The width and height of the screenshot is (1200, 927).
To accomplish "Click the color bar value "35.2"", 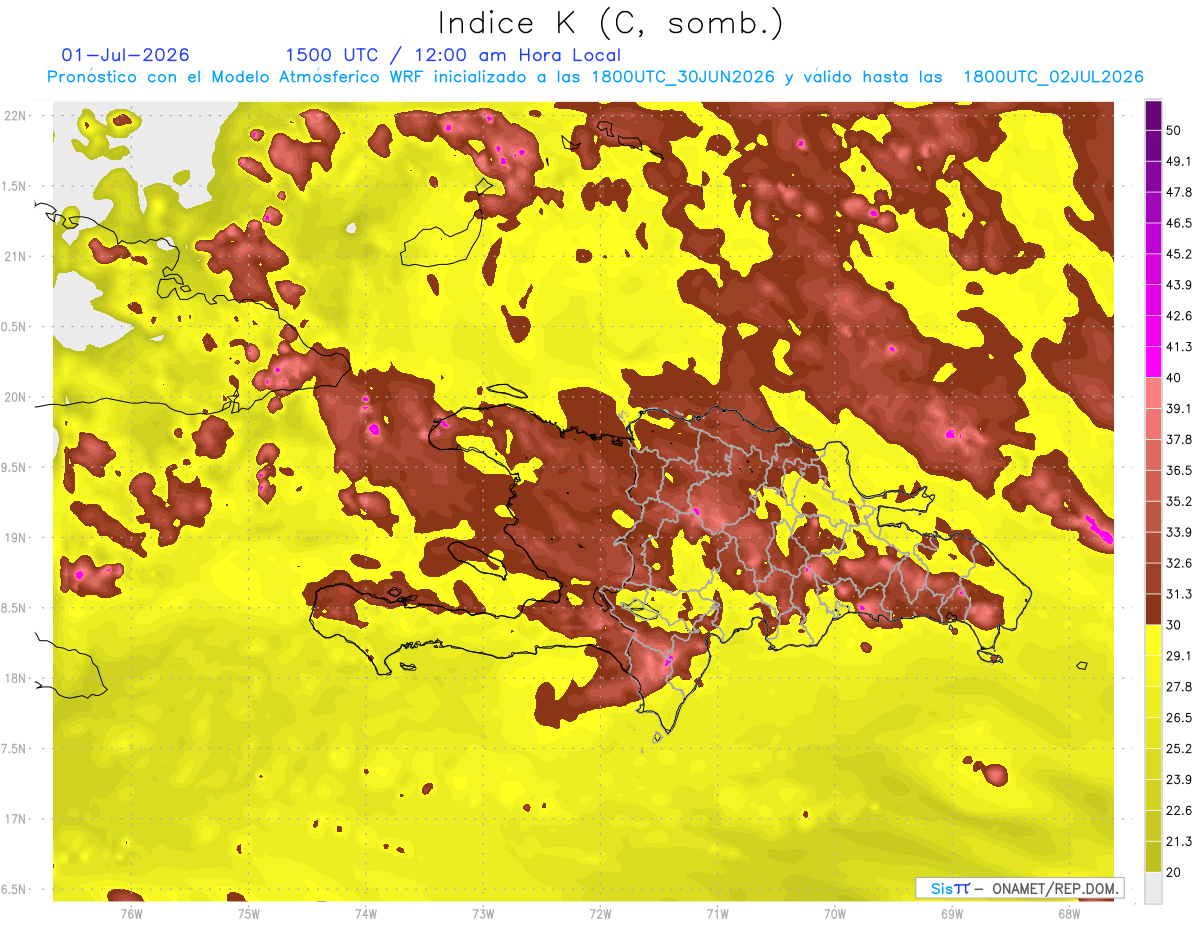I will point(1179,501).
